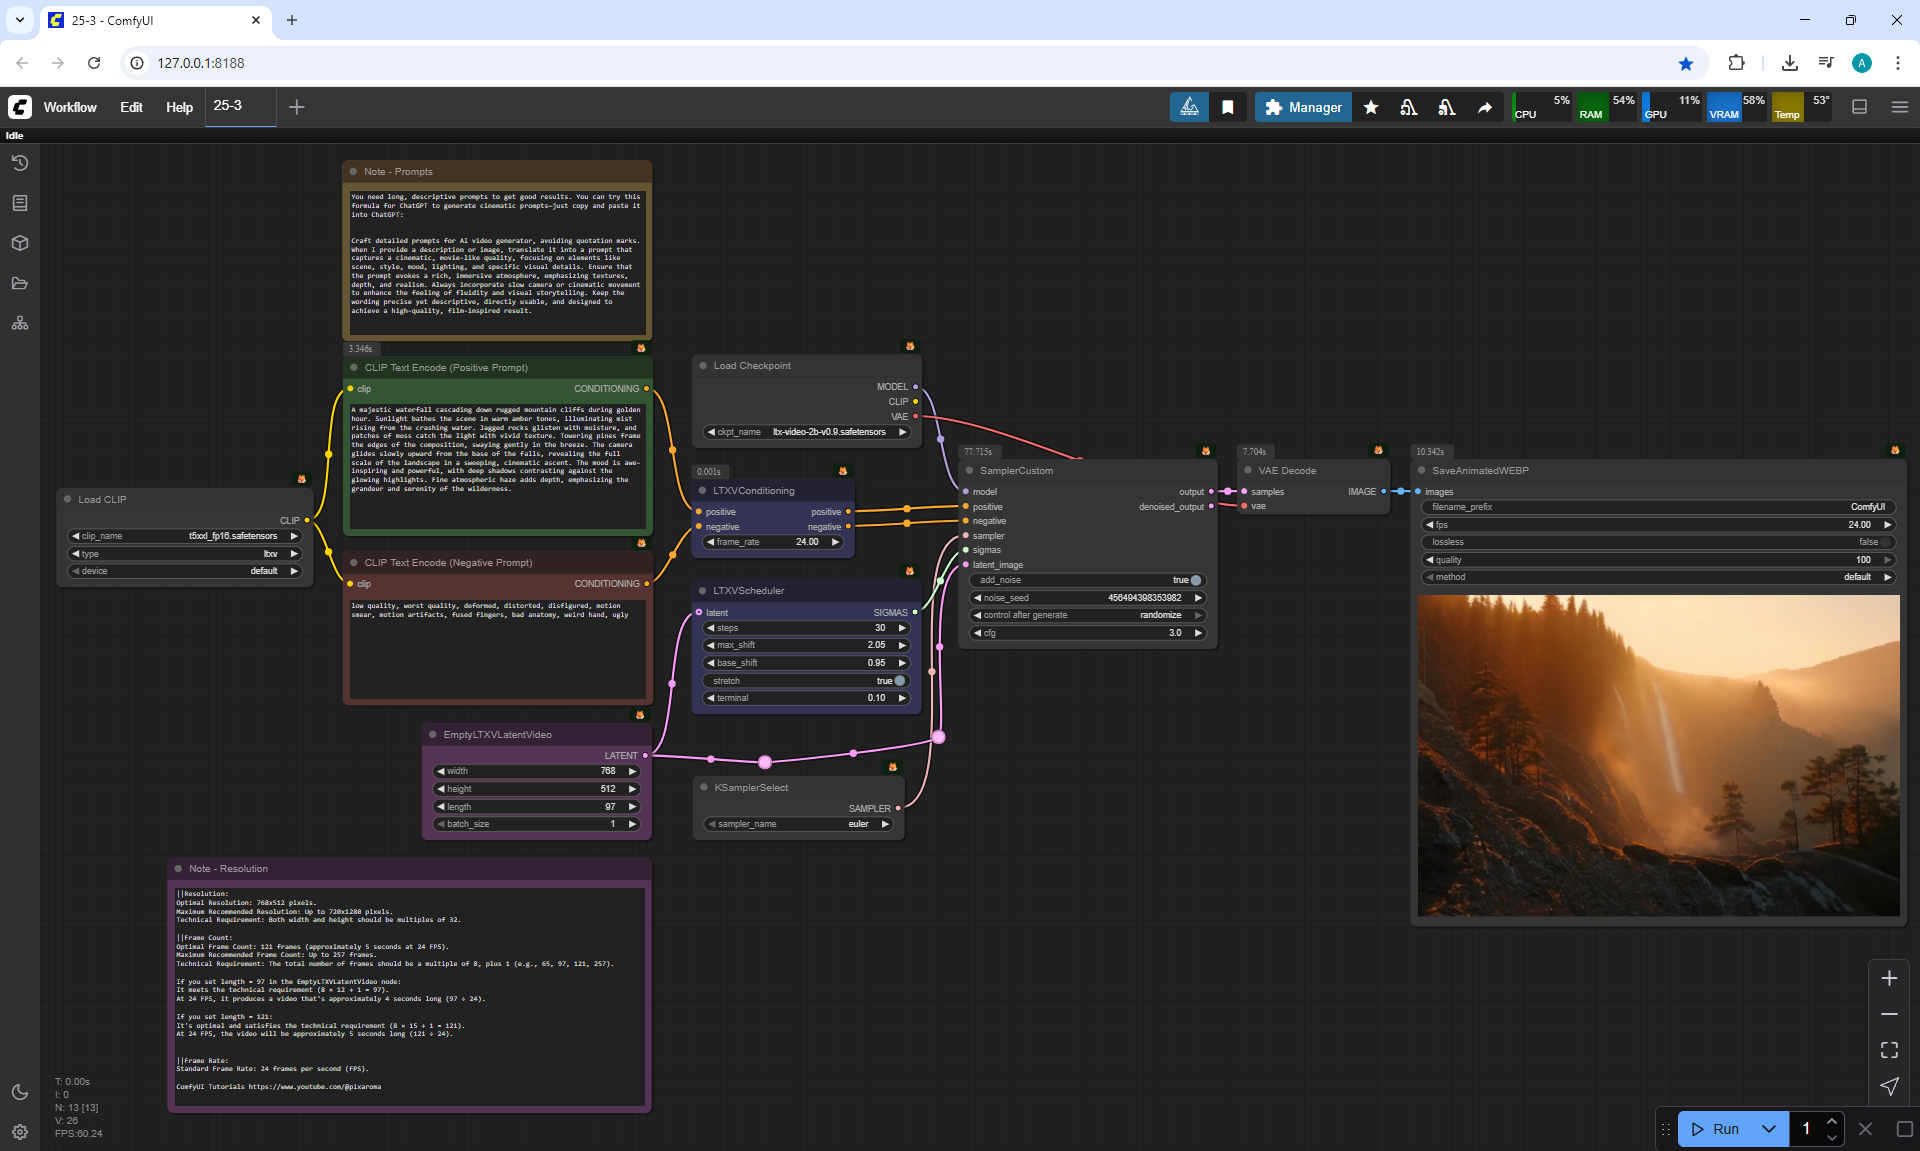
Task: Expand the Run button dropdown arrow
Action: 1768,1129
